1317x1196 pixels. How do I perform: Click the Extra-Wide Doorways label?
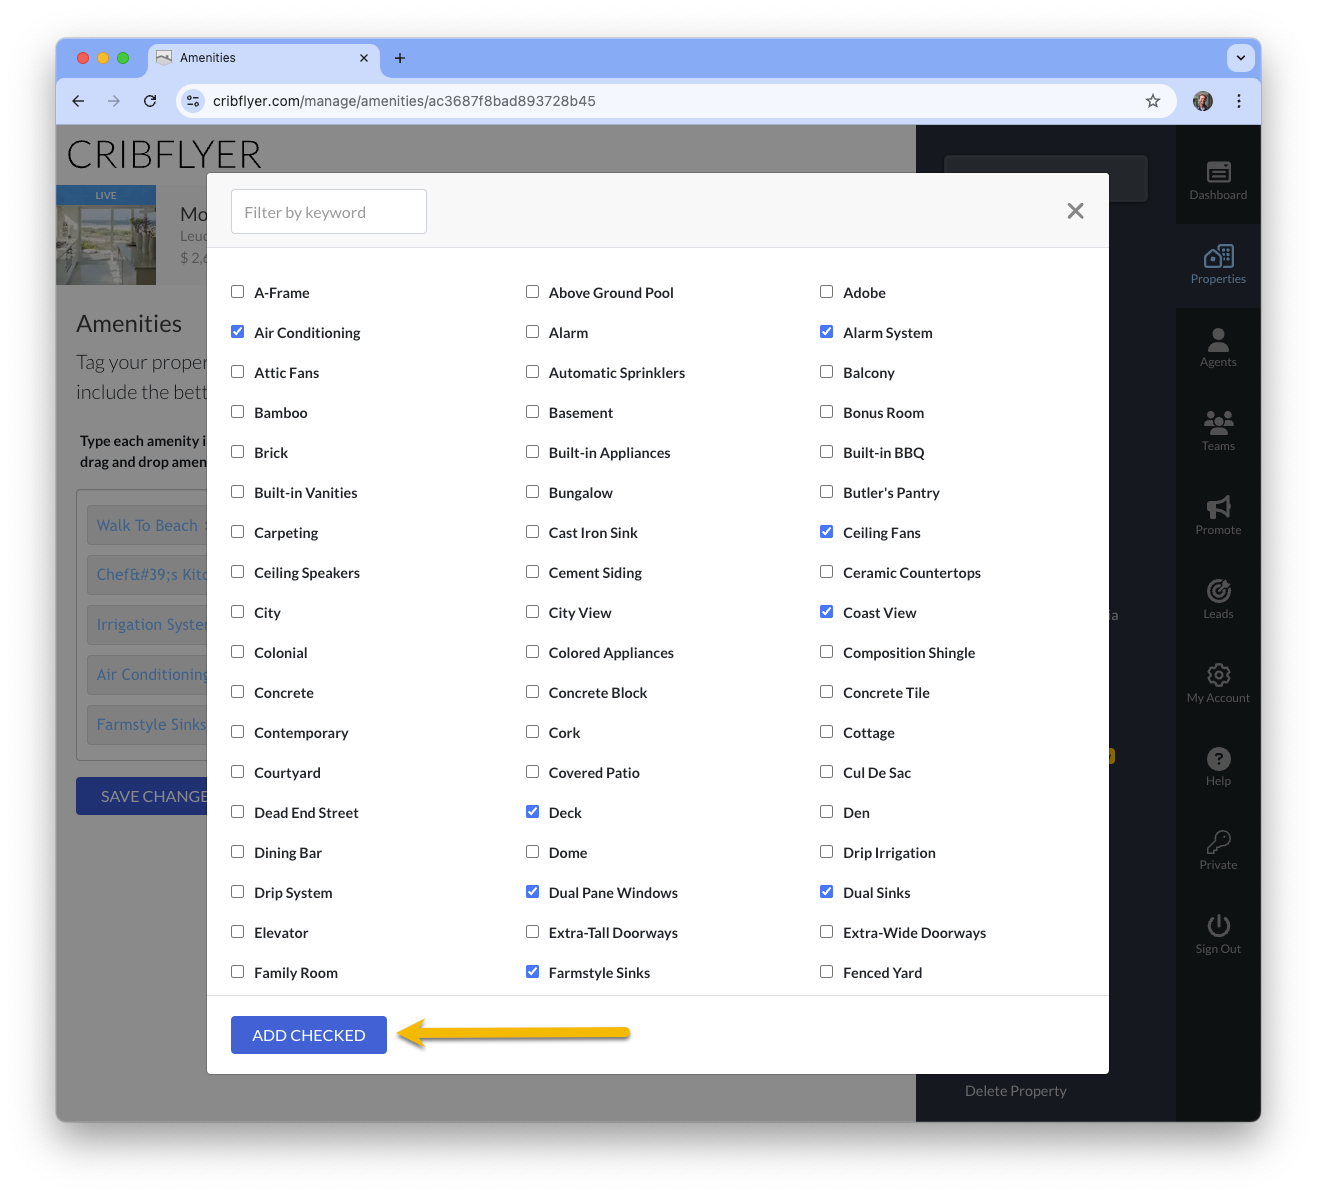point(914,933)
